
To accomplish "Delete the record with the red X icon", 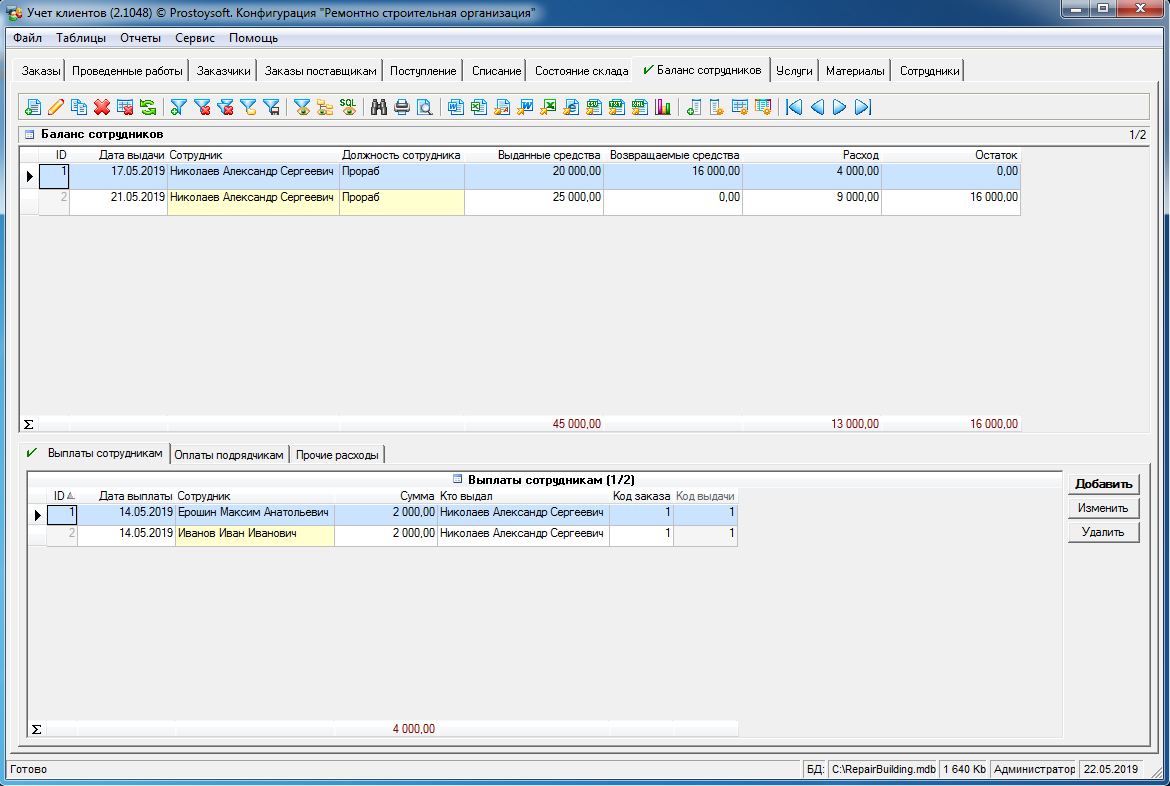I will [102, 107].
